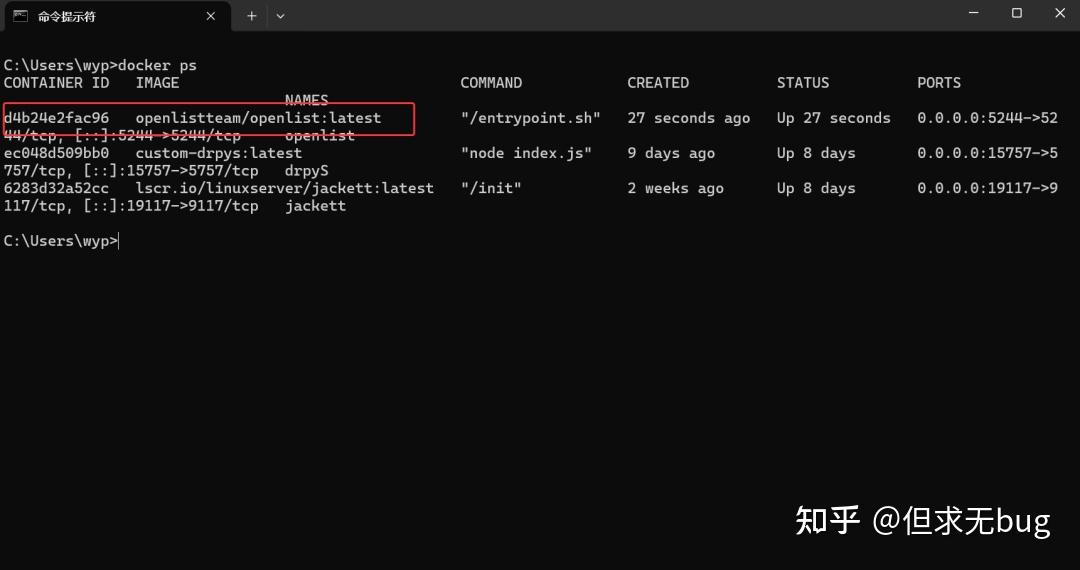1080x570 pixels.
Task: Click the PORTS column header
Action: pyautogui.click(x=939, y=83)
